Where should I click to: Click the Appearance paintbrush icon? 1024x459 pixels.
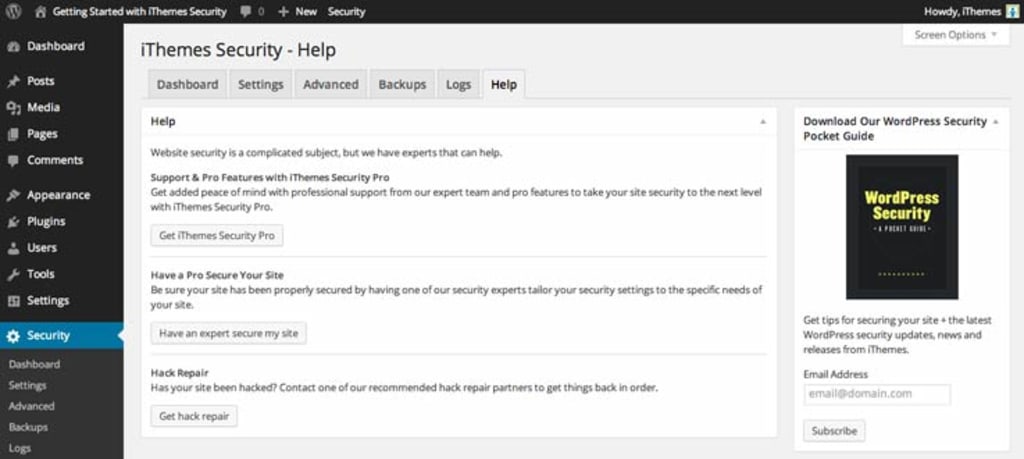pos(13,195)
